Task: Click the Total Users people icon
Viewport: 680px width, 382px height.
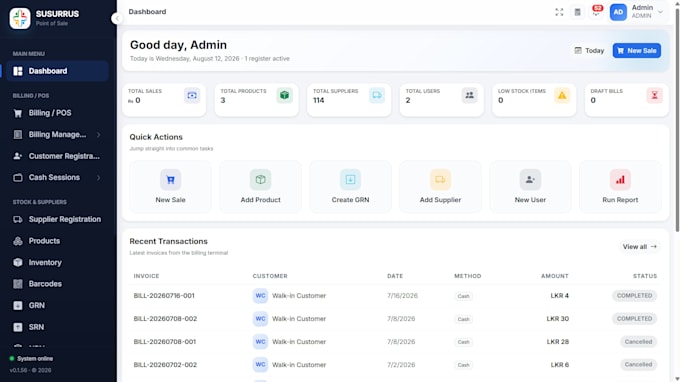Action: coord(469,95)
